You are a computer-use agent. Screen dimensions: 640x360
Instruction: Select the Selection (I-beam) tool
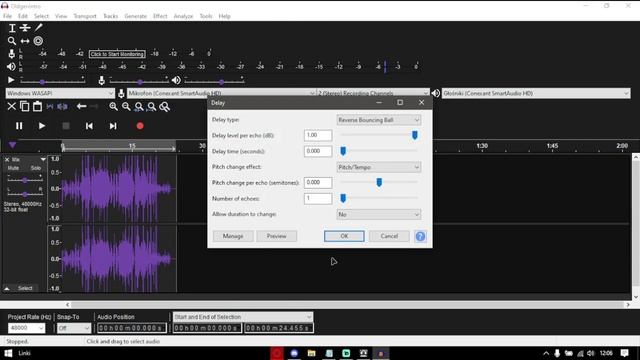[x=12, y=28]
